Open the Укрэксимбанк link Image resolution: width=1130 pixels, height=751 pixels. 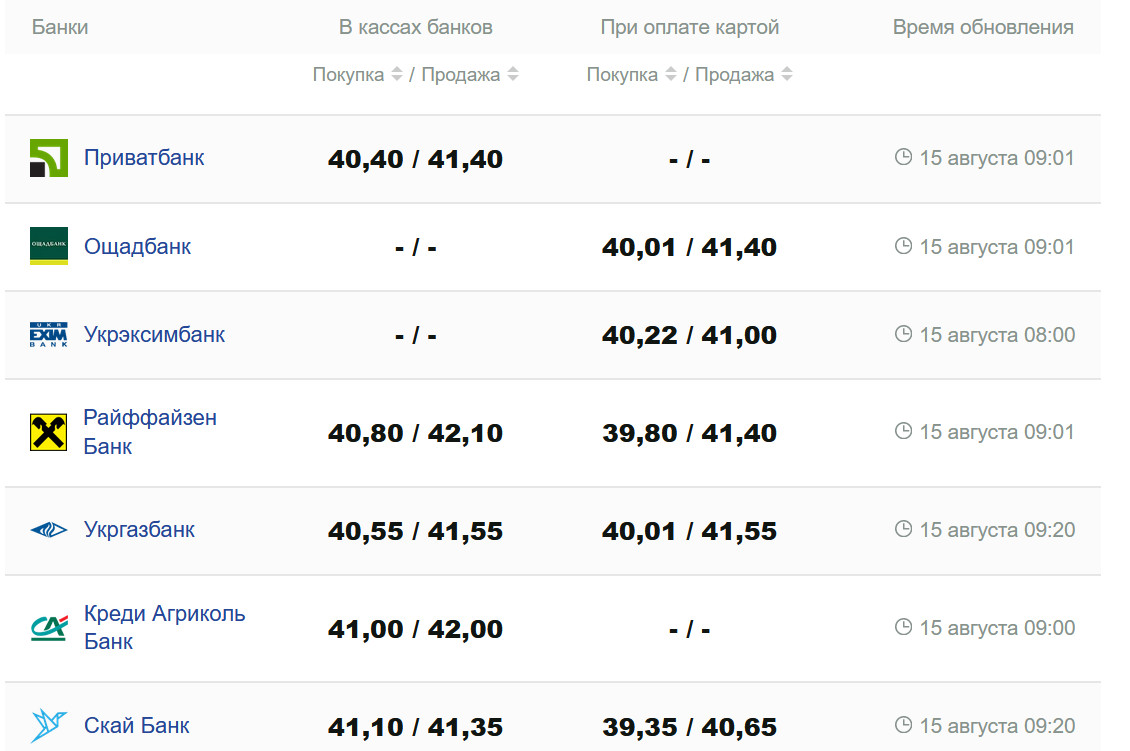coord(154,335)
